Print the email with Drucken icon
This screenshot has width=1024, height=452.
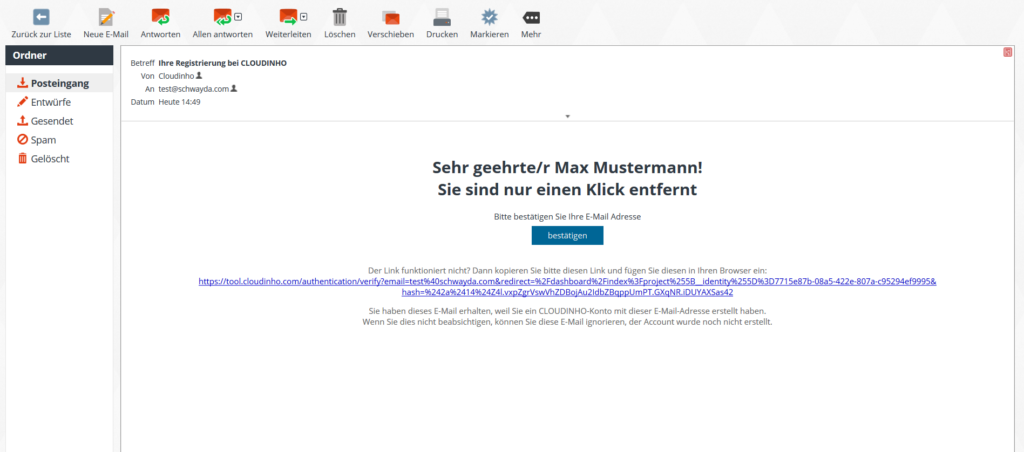click(x=442, y=17)
